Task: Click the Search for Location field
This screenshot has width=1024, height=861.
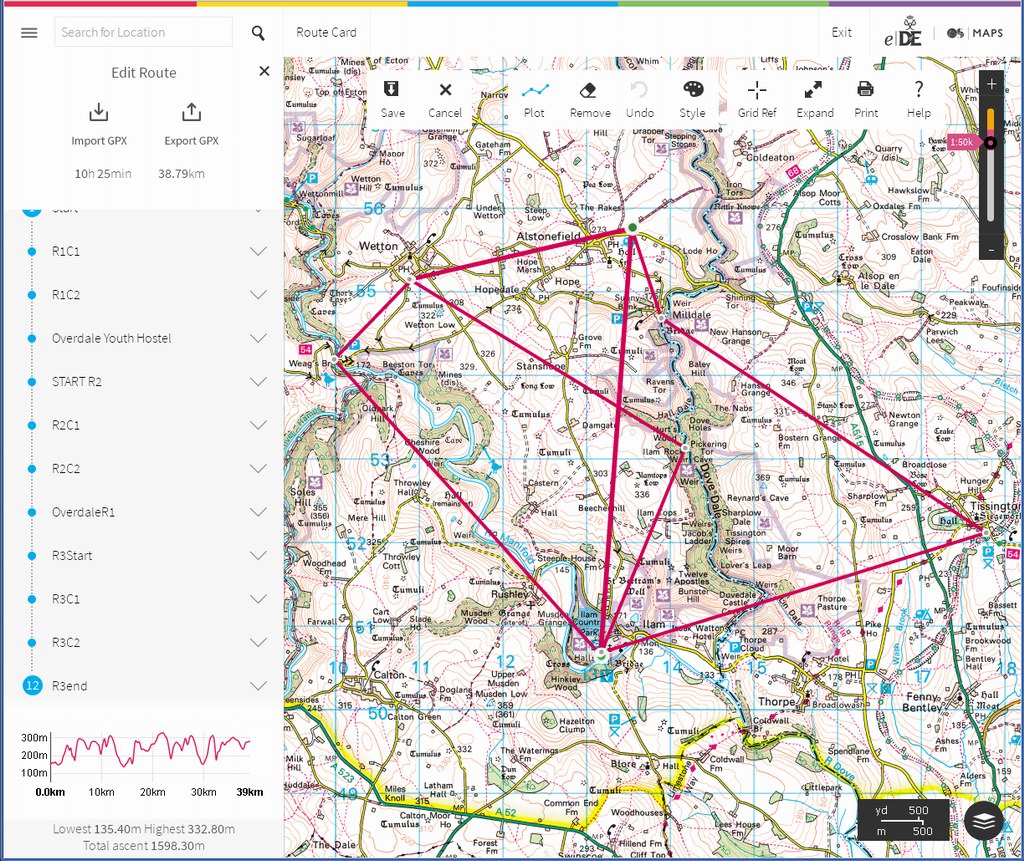Action: [143, 33]
